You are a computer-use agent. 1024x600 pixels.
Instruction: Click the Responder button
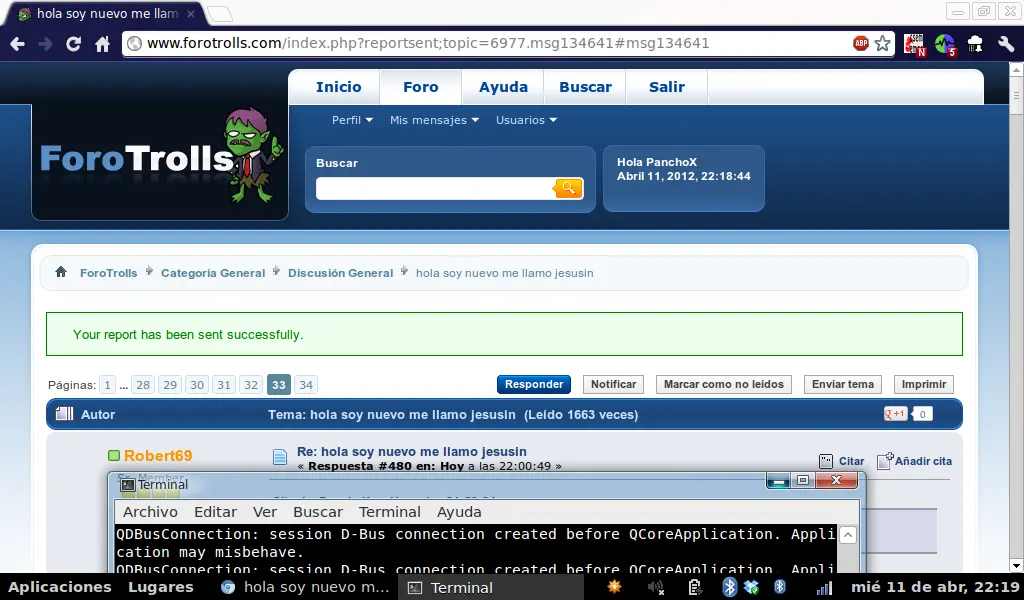coord(534,385)
